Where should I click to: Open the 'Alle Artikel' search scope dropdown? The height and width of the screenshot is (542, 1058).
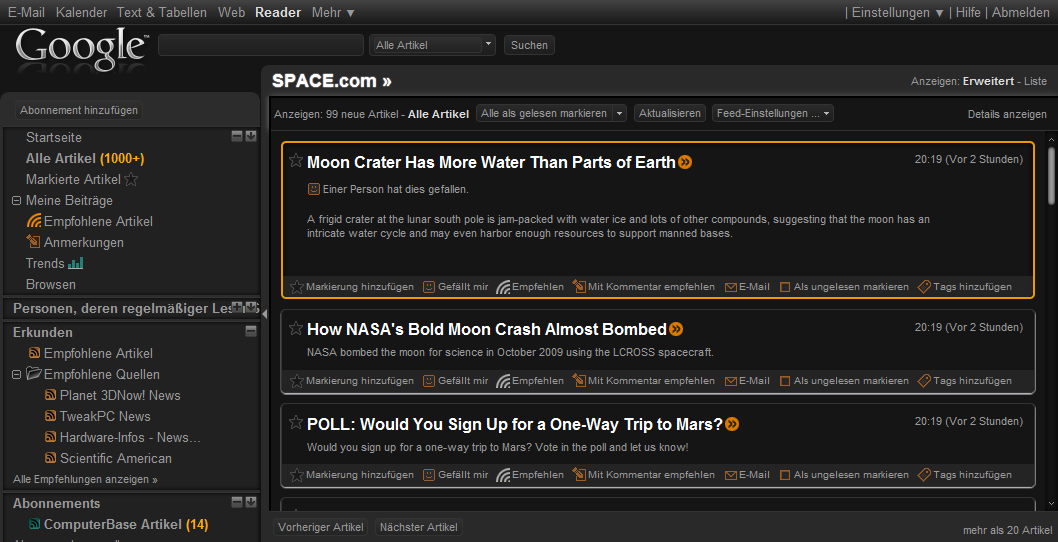[x=433, y=45]
